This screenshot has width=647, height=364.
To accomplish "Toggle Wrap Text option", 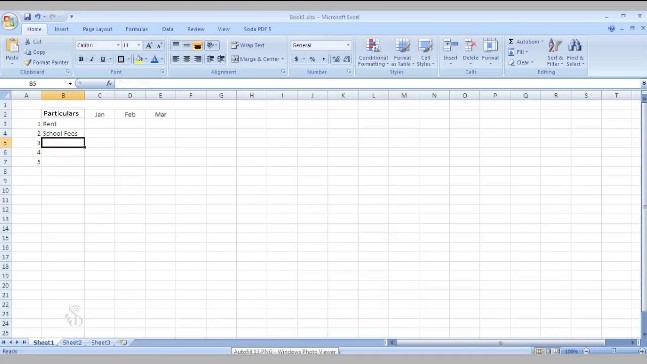I will point(248,45).
